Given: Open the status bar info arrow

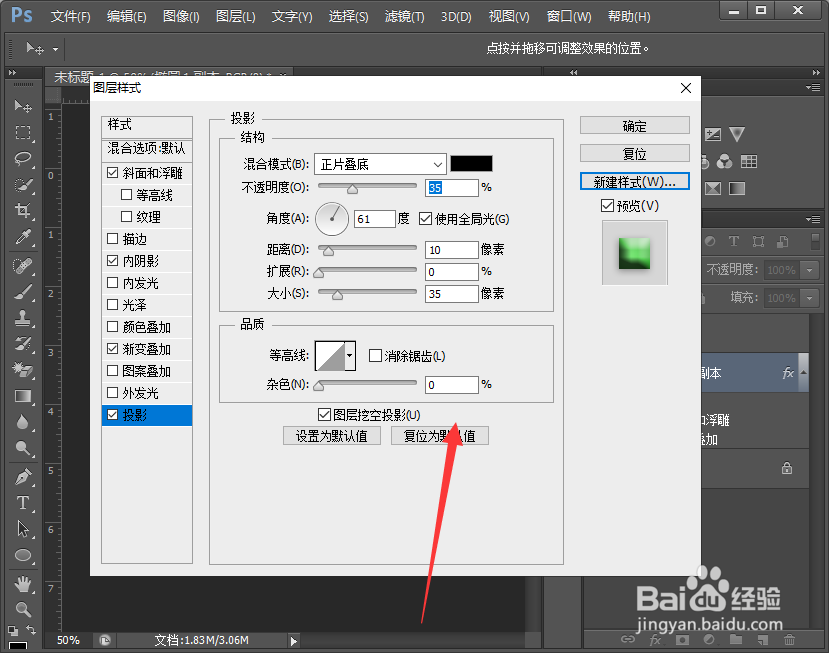Looking at the screenshot, I should point(293,641).
